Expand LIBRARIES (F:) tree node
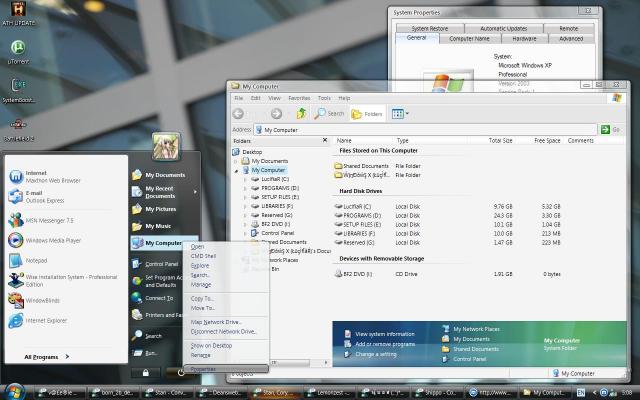Image resolution: width=640 pixels, height=400 pixels. tap(244, 206)
